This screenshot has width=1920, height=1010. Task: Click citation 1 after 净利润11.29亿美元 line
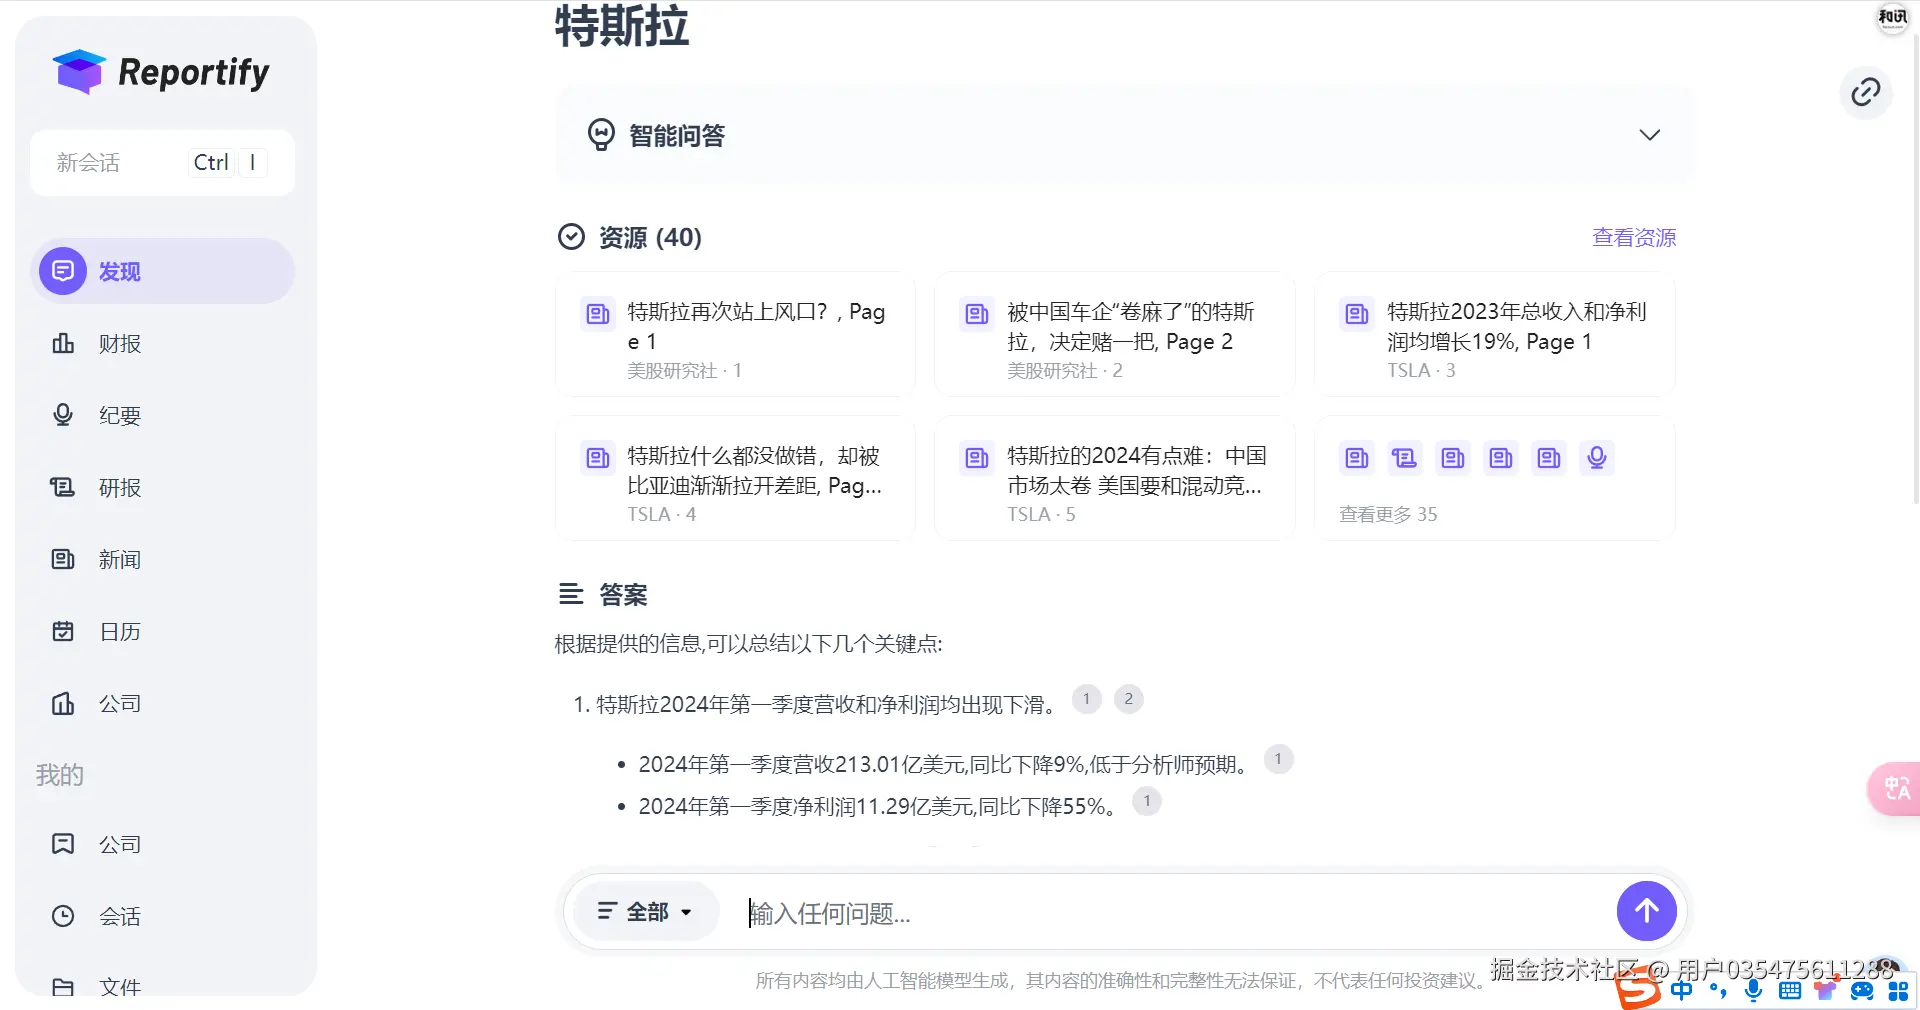(1147, 801)
